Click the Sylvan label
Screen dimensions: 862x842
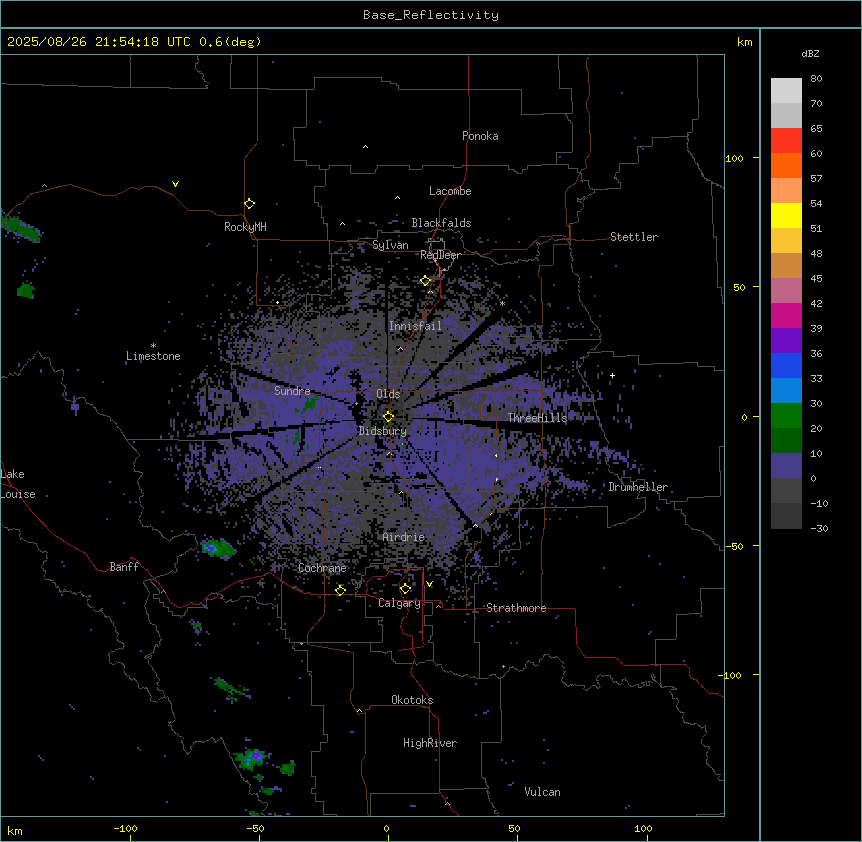click(390, 245)
